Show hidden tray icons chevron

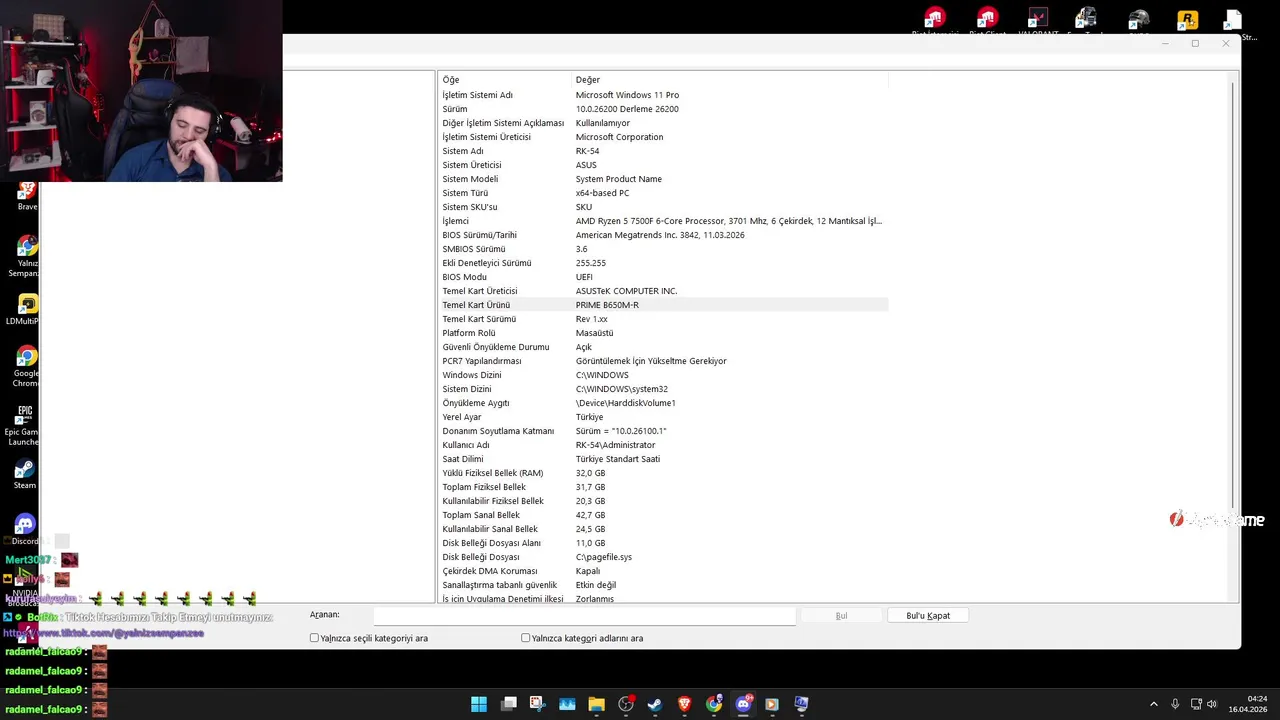1153,704
